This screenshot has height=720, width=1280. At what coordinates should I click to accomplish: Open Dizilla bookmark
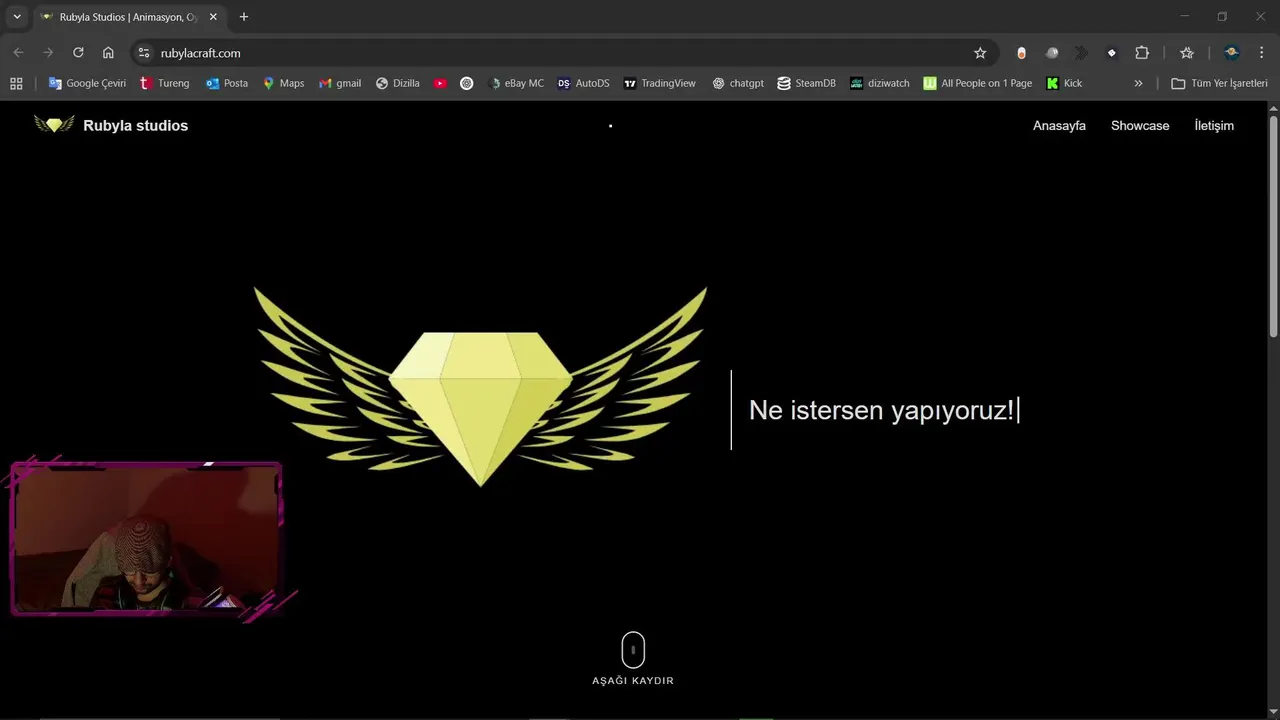coord(398,83)
